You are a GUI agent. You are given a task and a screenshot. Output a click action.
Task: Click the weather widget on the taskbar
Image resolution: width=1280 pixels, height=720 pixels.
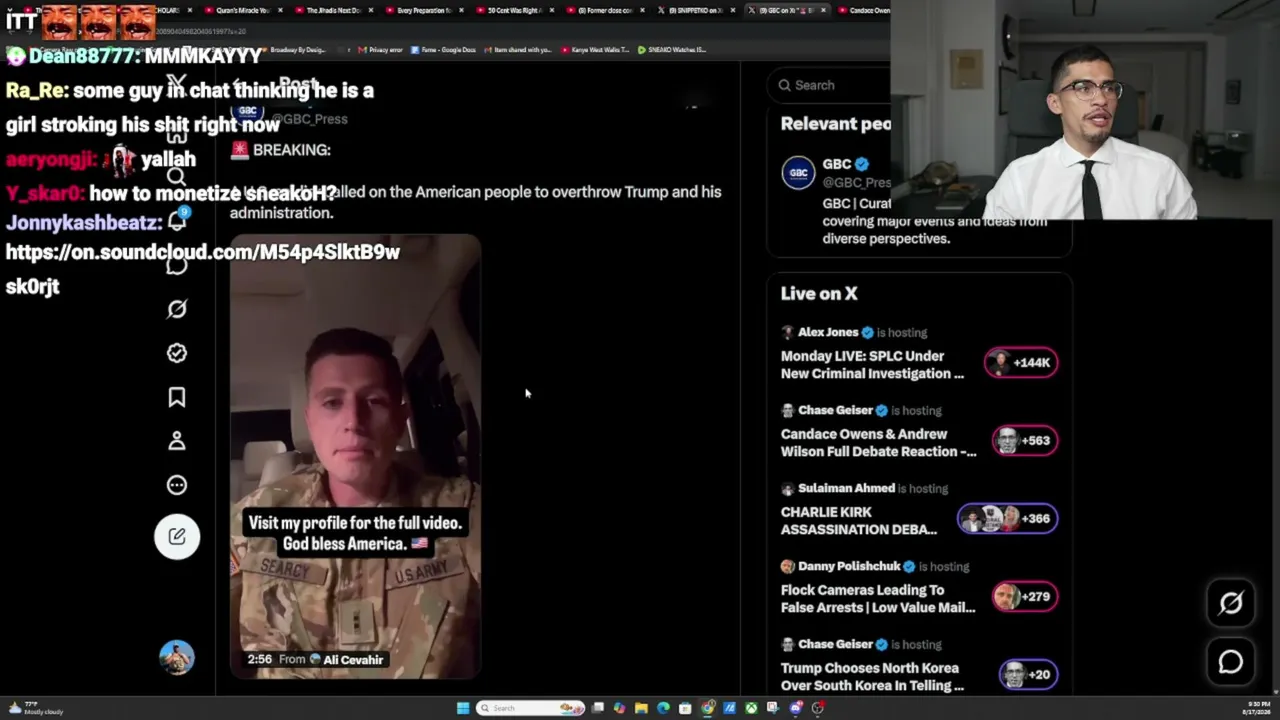[x=35, y=708]
